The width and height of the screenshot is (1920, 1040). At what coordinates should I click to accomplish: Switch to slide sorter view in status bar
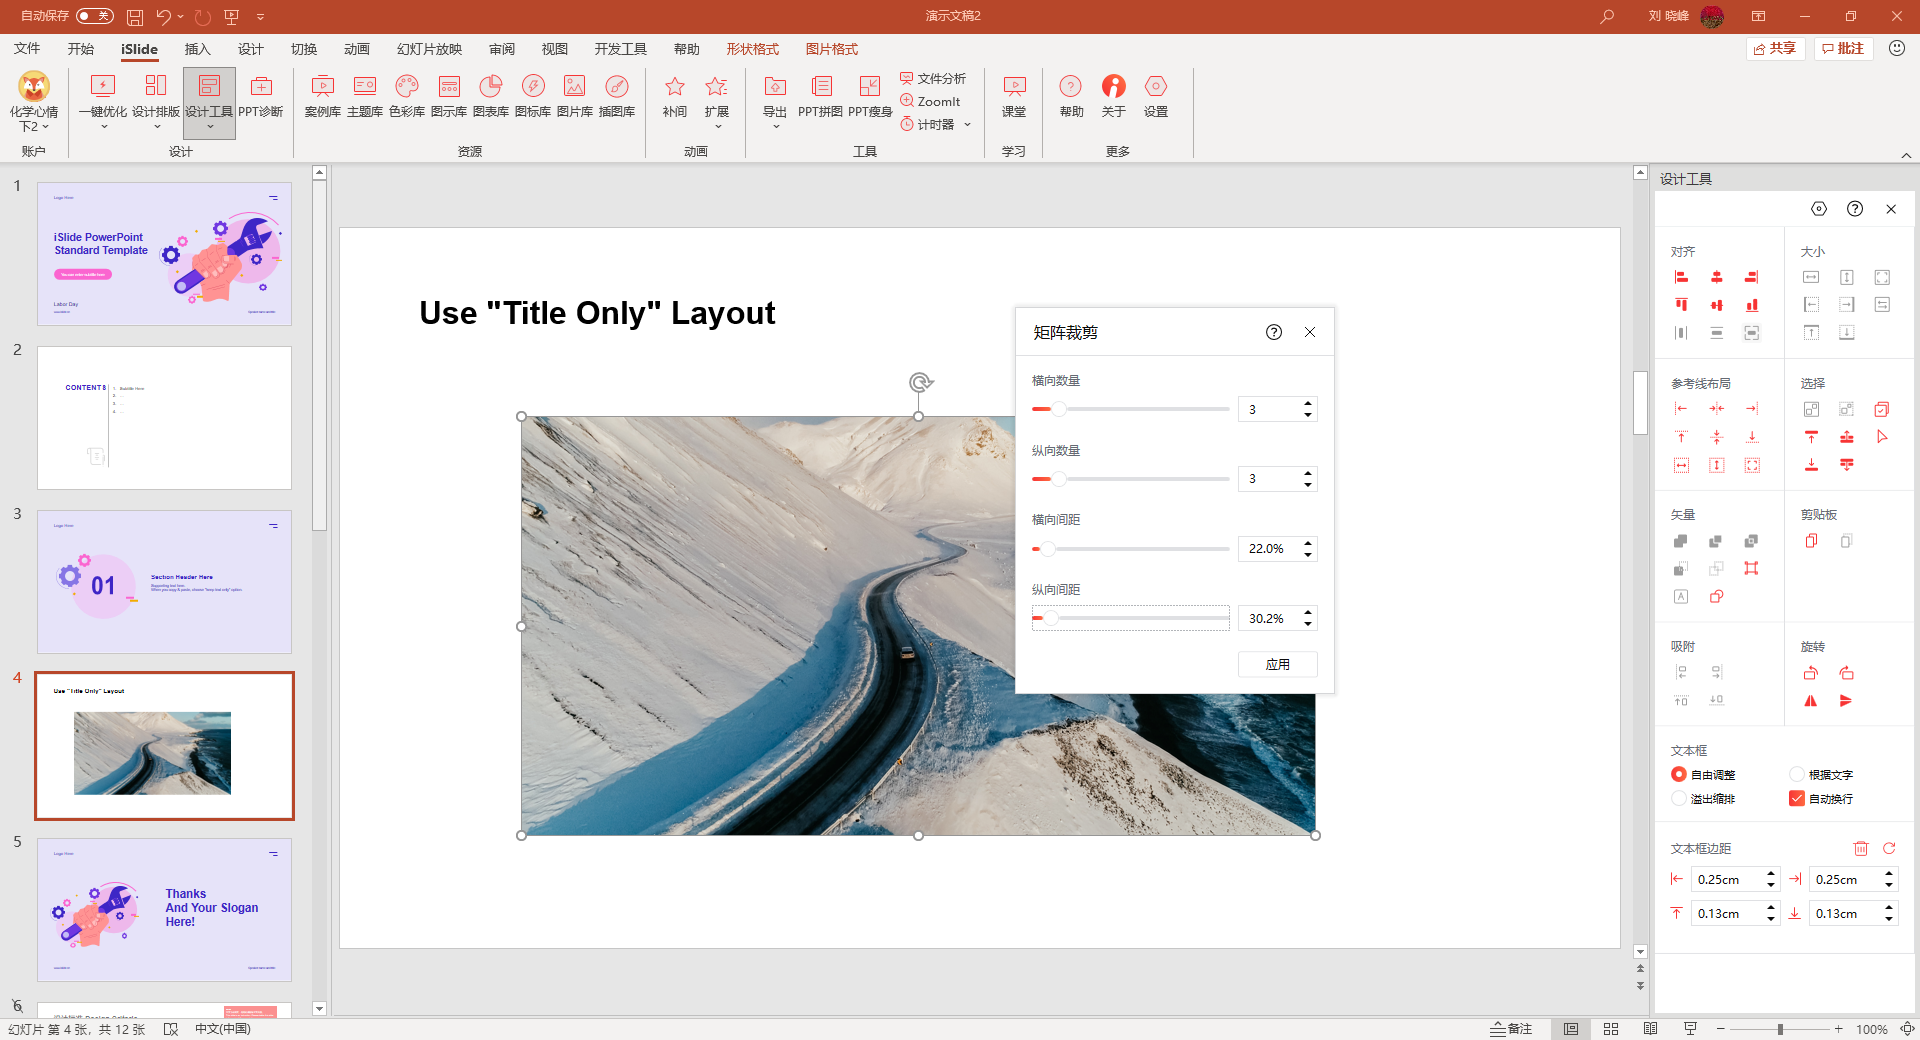(1611, 1029)
